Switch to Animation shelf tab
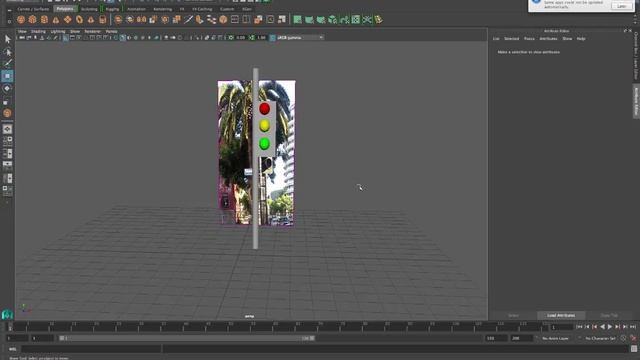640x360 pixels. pyautogui.click(x=136, y=9)
